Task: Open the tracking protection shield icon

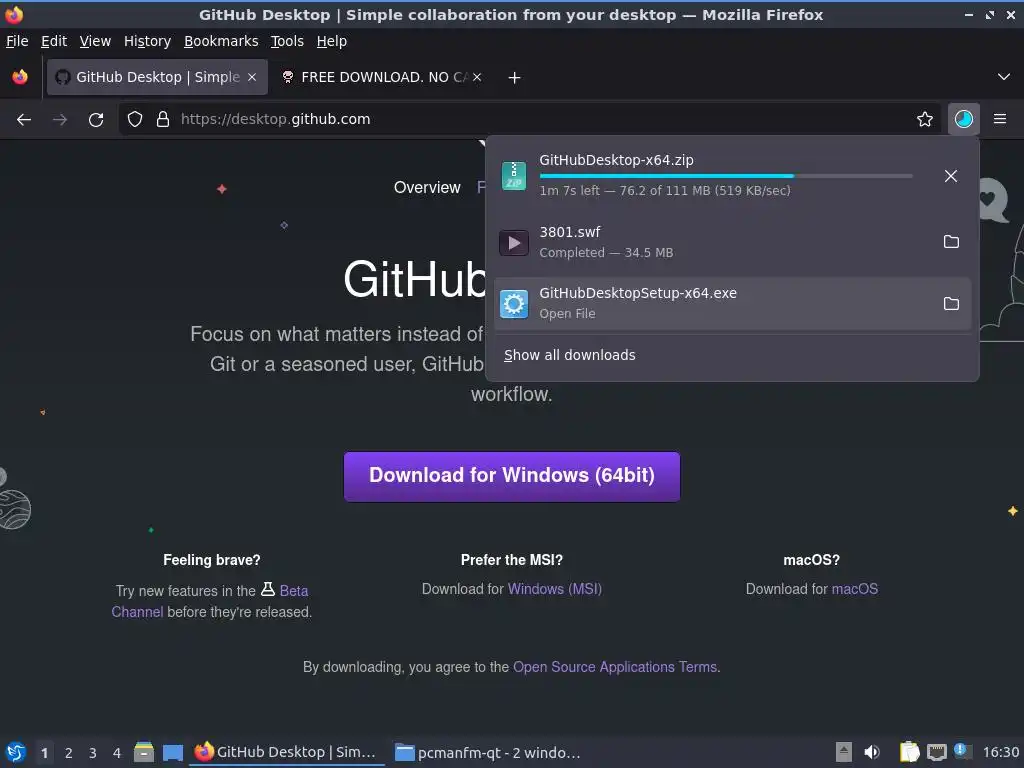Action: (x=135, y=120)
